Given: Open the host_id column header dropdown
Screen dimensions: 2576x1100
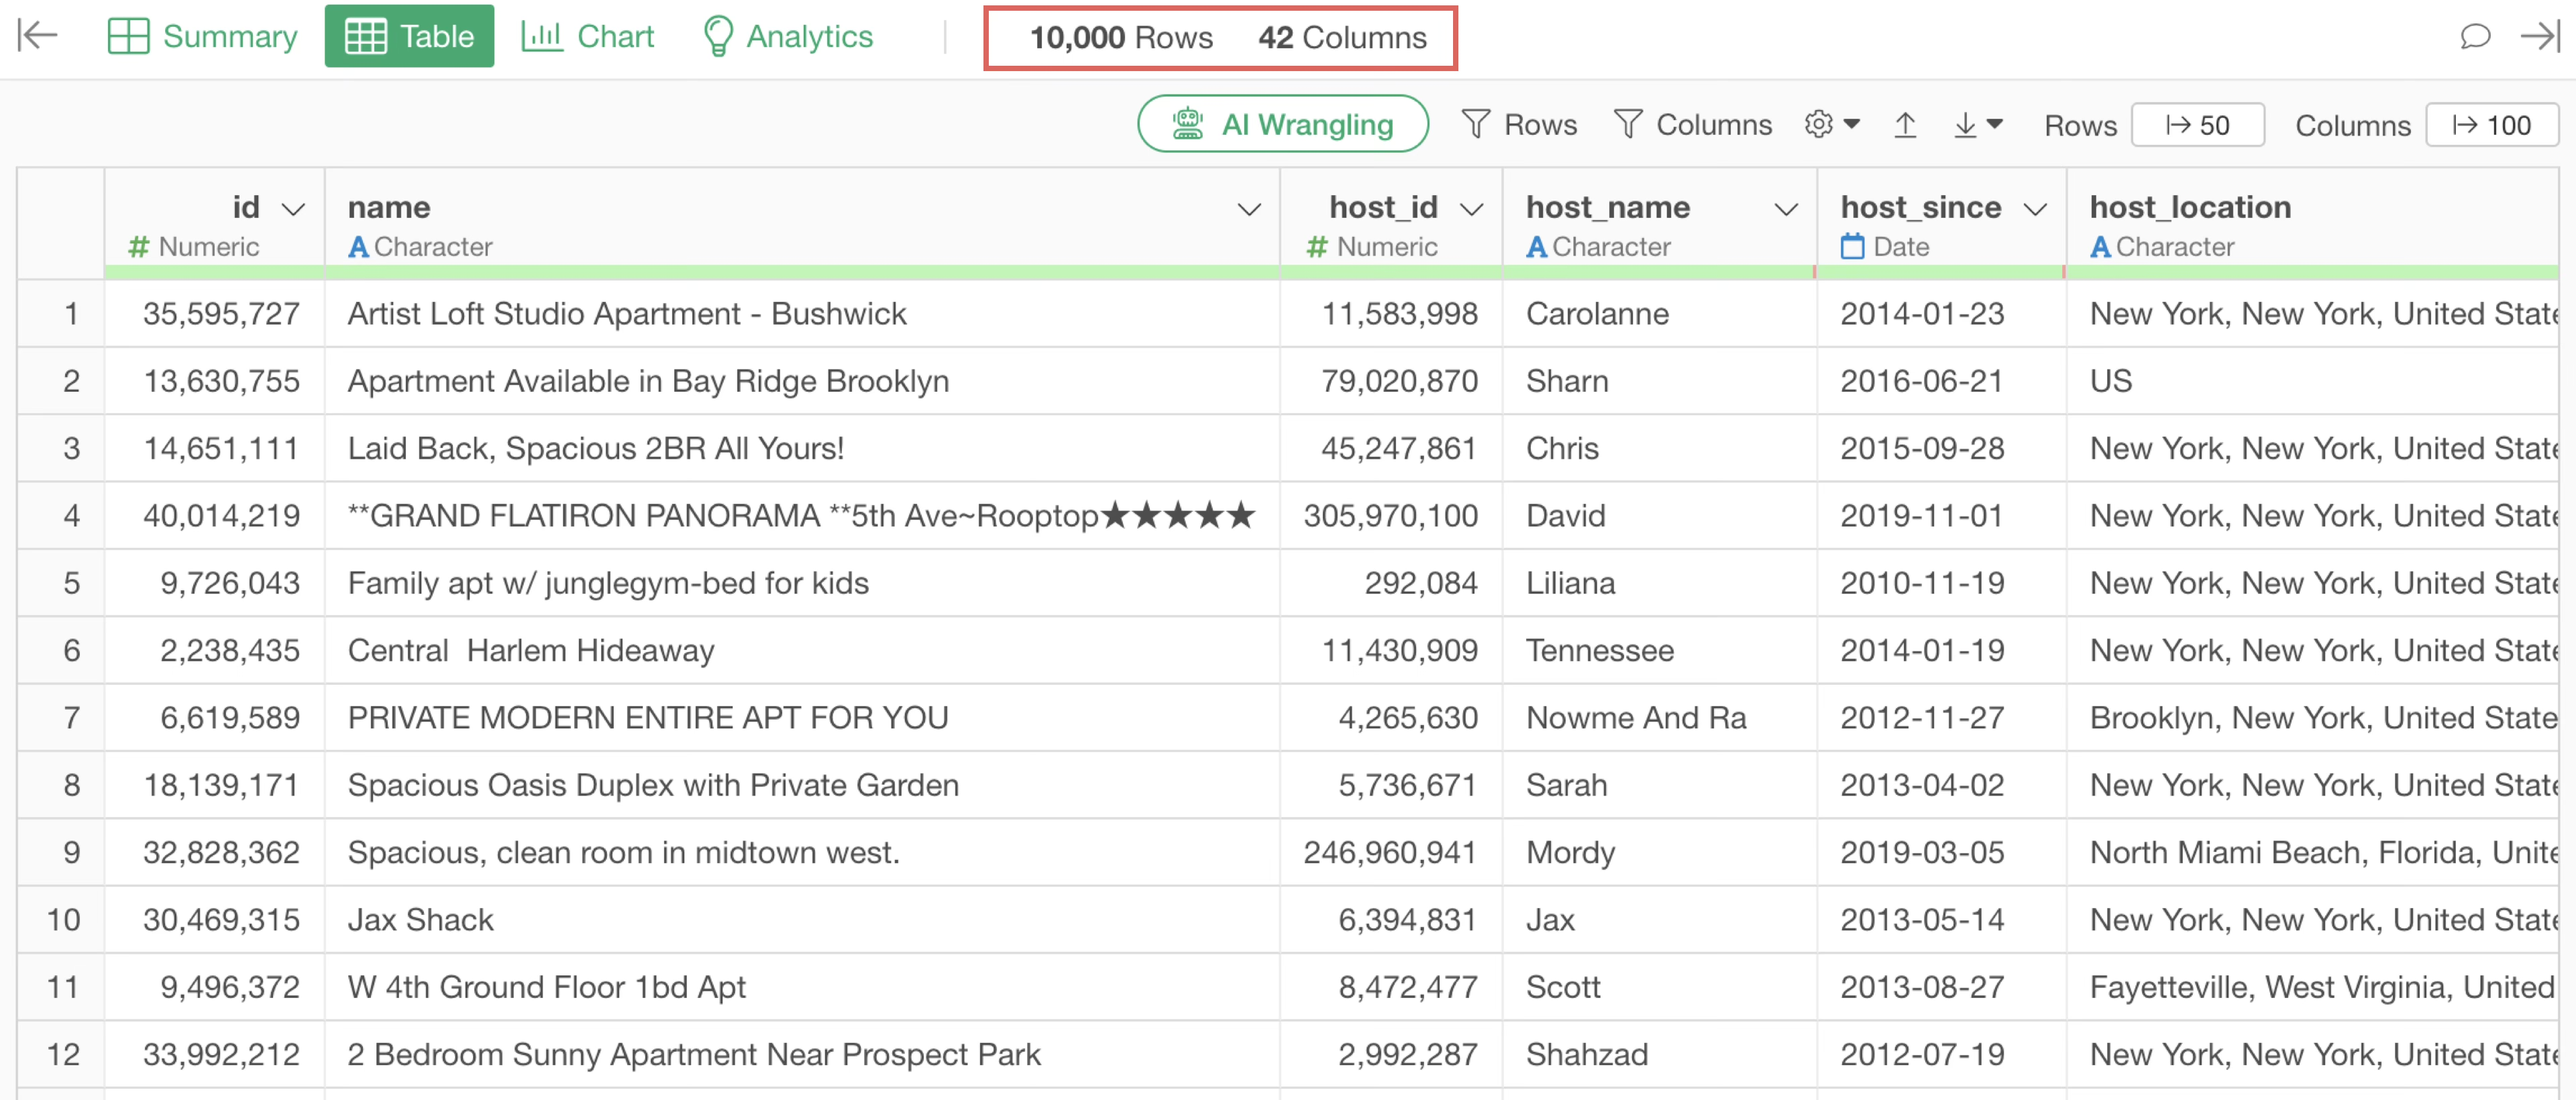Looking at the screenshot, I should click(x=1470, y=209).
